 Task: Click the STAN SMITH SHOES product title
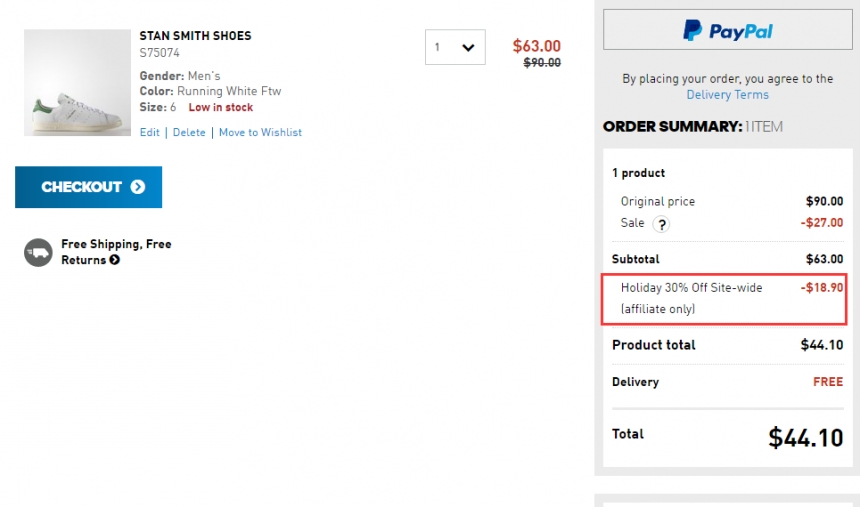pos(195,36)
